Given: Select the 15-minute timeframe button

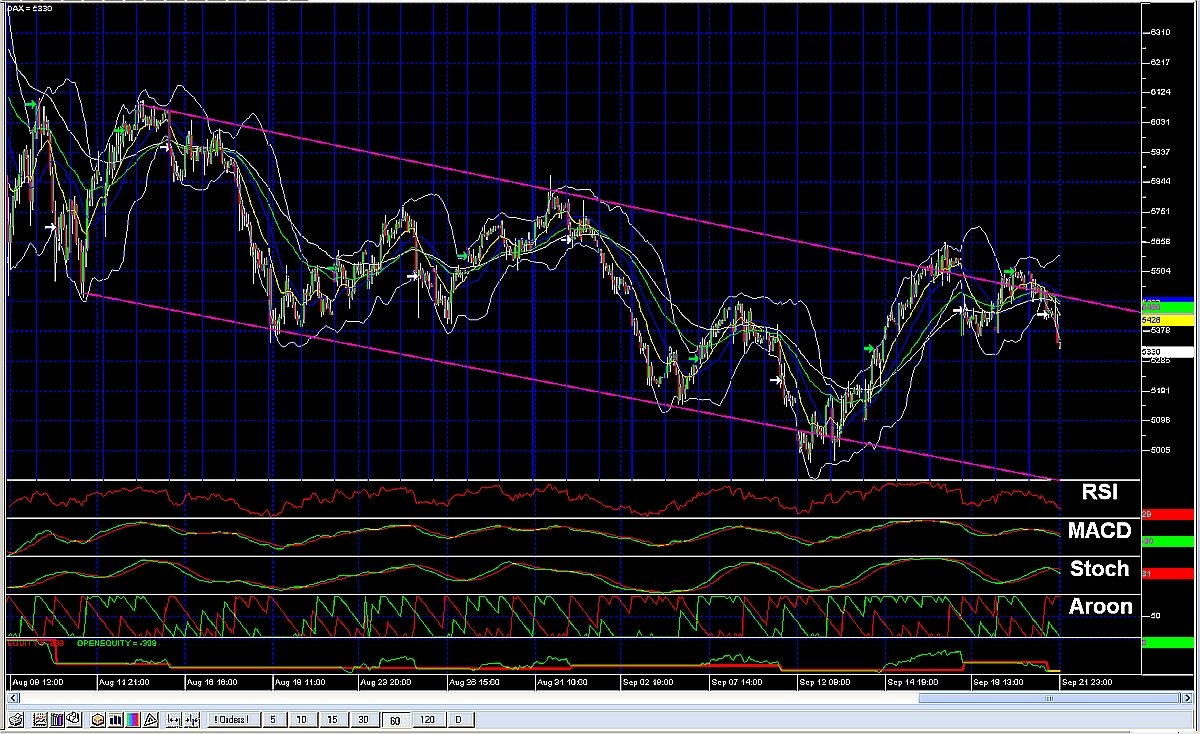Looking at the screenshot, I should coord(332,719).
